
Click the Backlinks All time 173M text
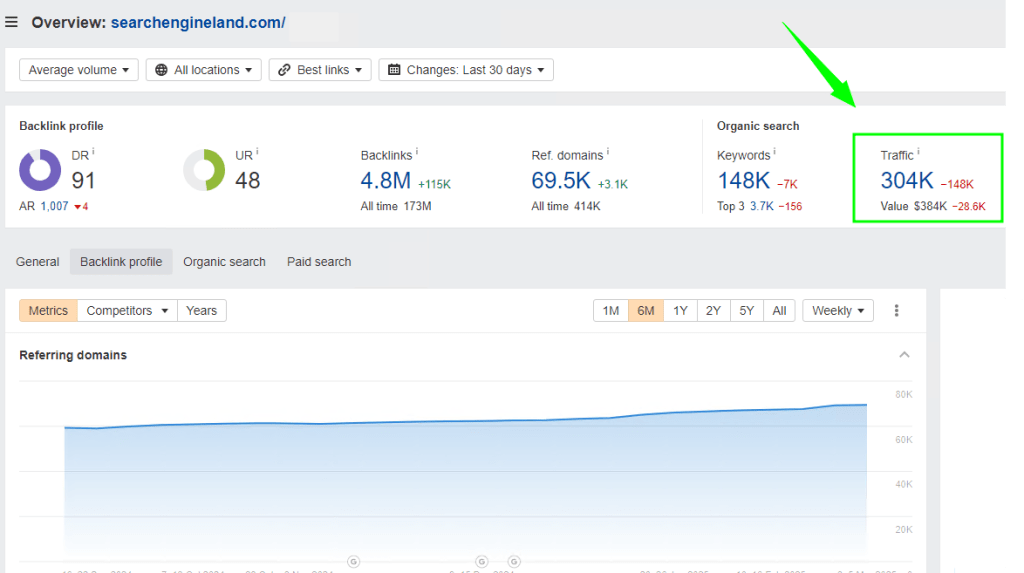396,206
